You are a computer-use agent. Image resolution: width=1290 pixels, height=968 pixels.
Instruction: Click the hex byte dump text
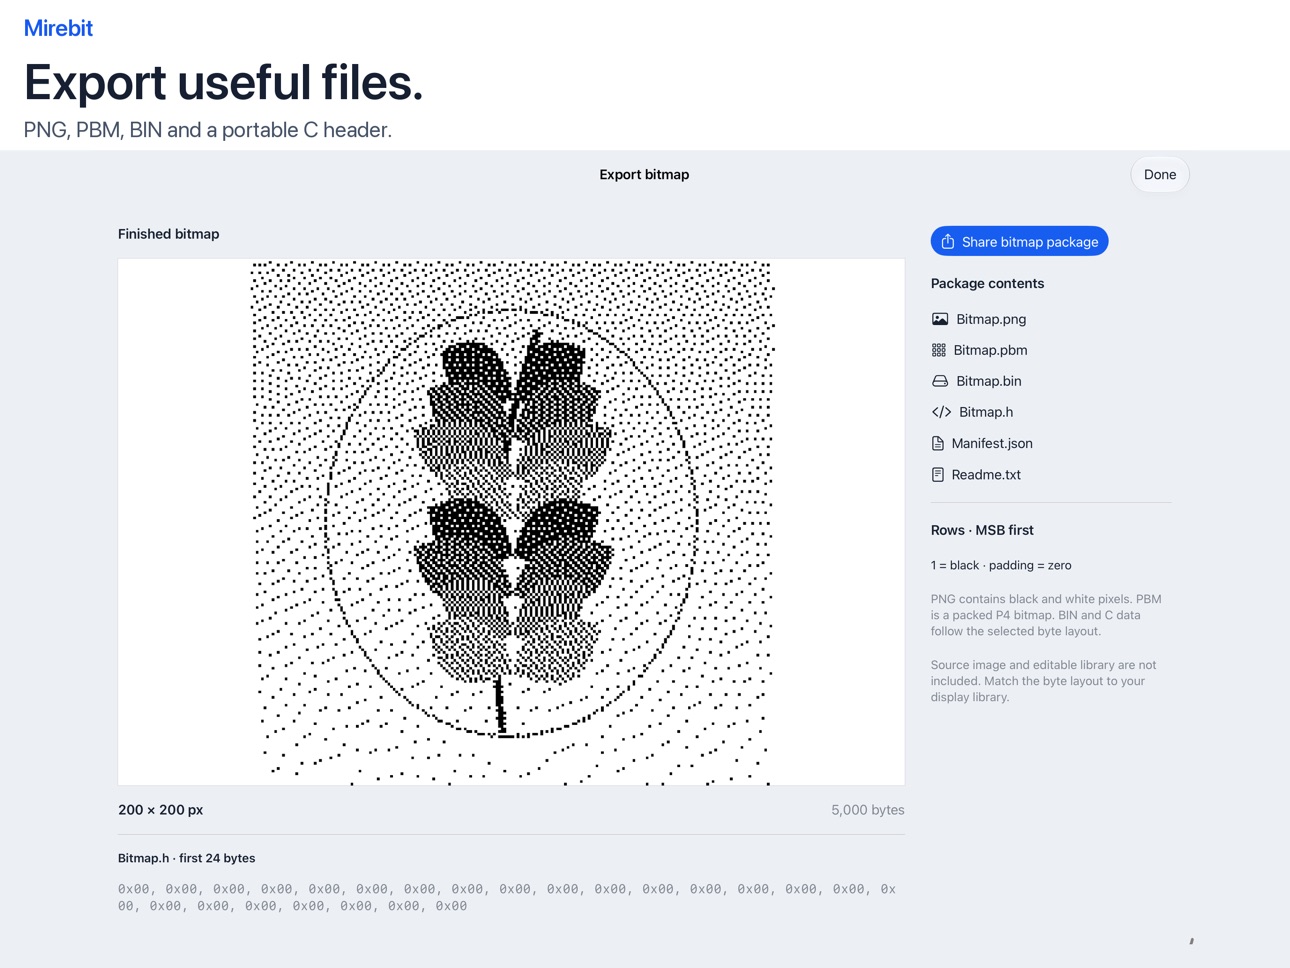(x=507, y=897)
